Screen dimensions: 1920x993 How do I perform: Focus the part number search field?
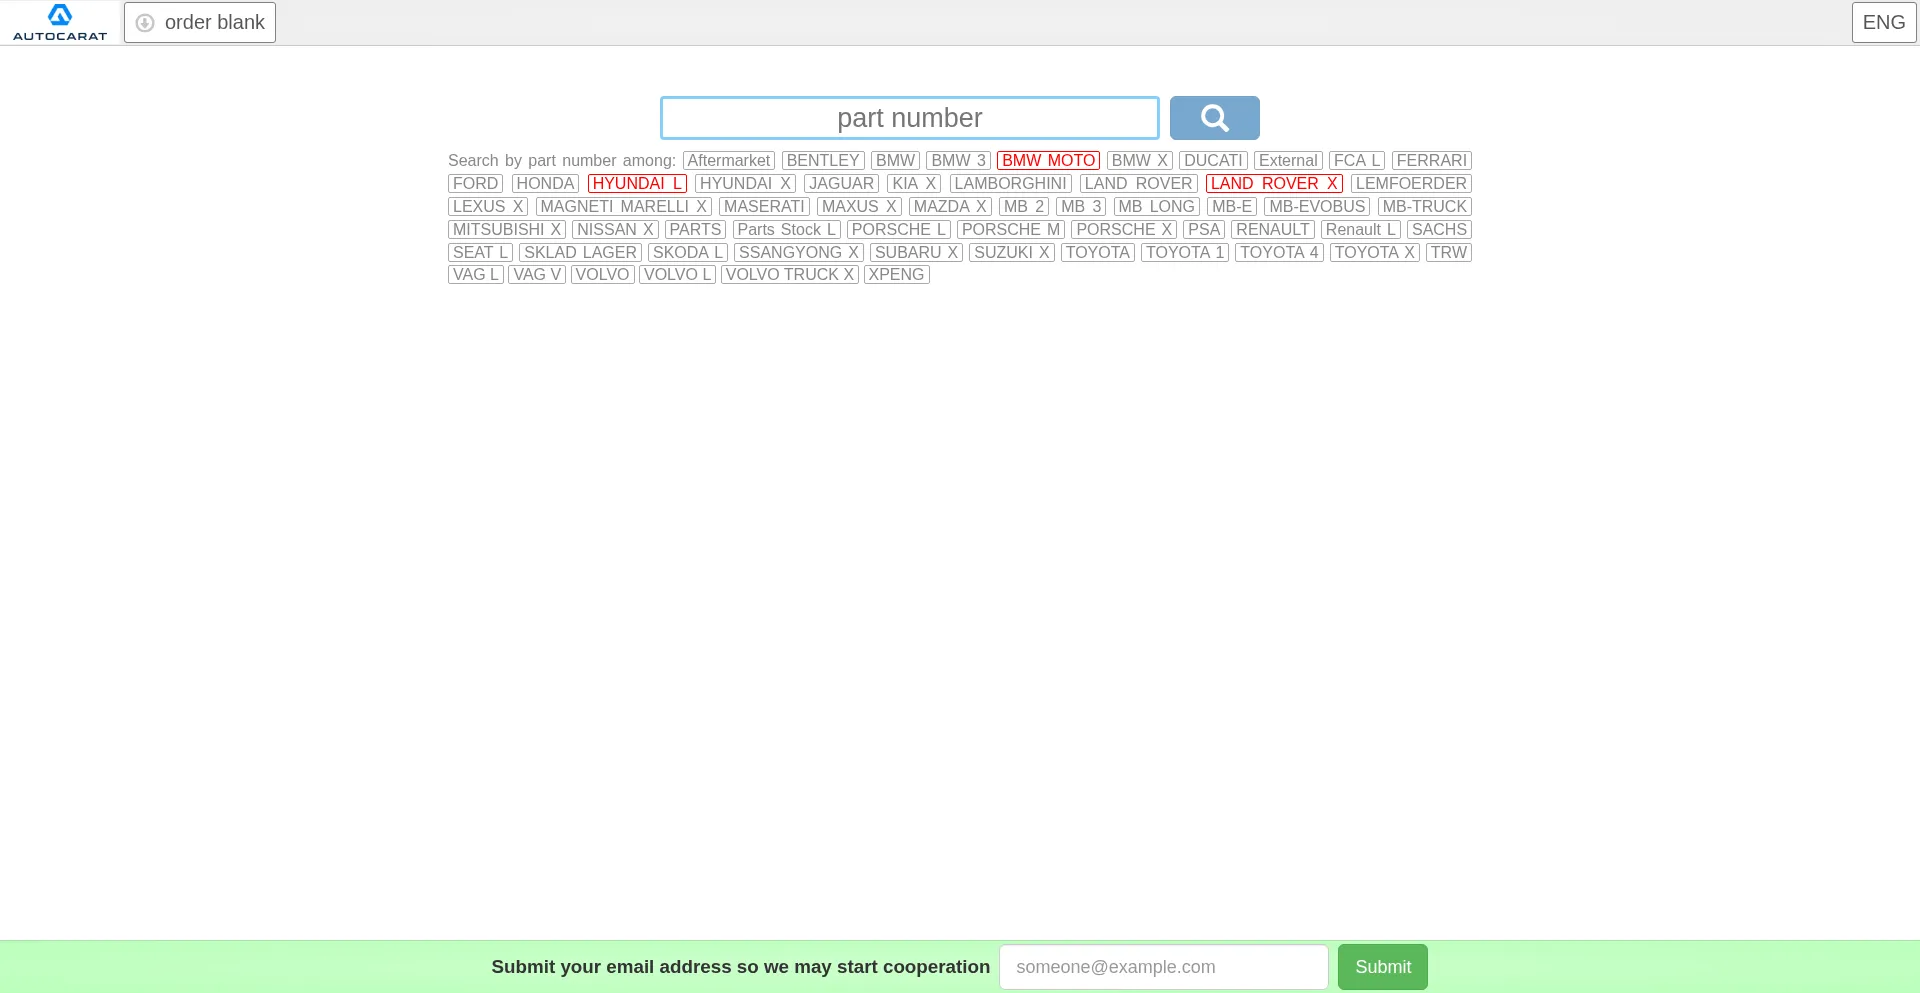[x=909, y=118]
